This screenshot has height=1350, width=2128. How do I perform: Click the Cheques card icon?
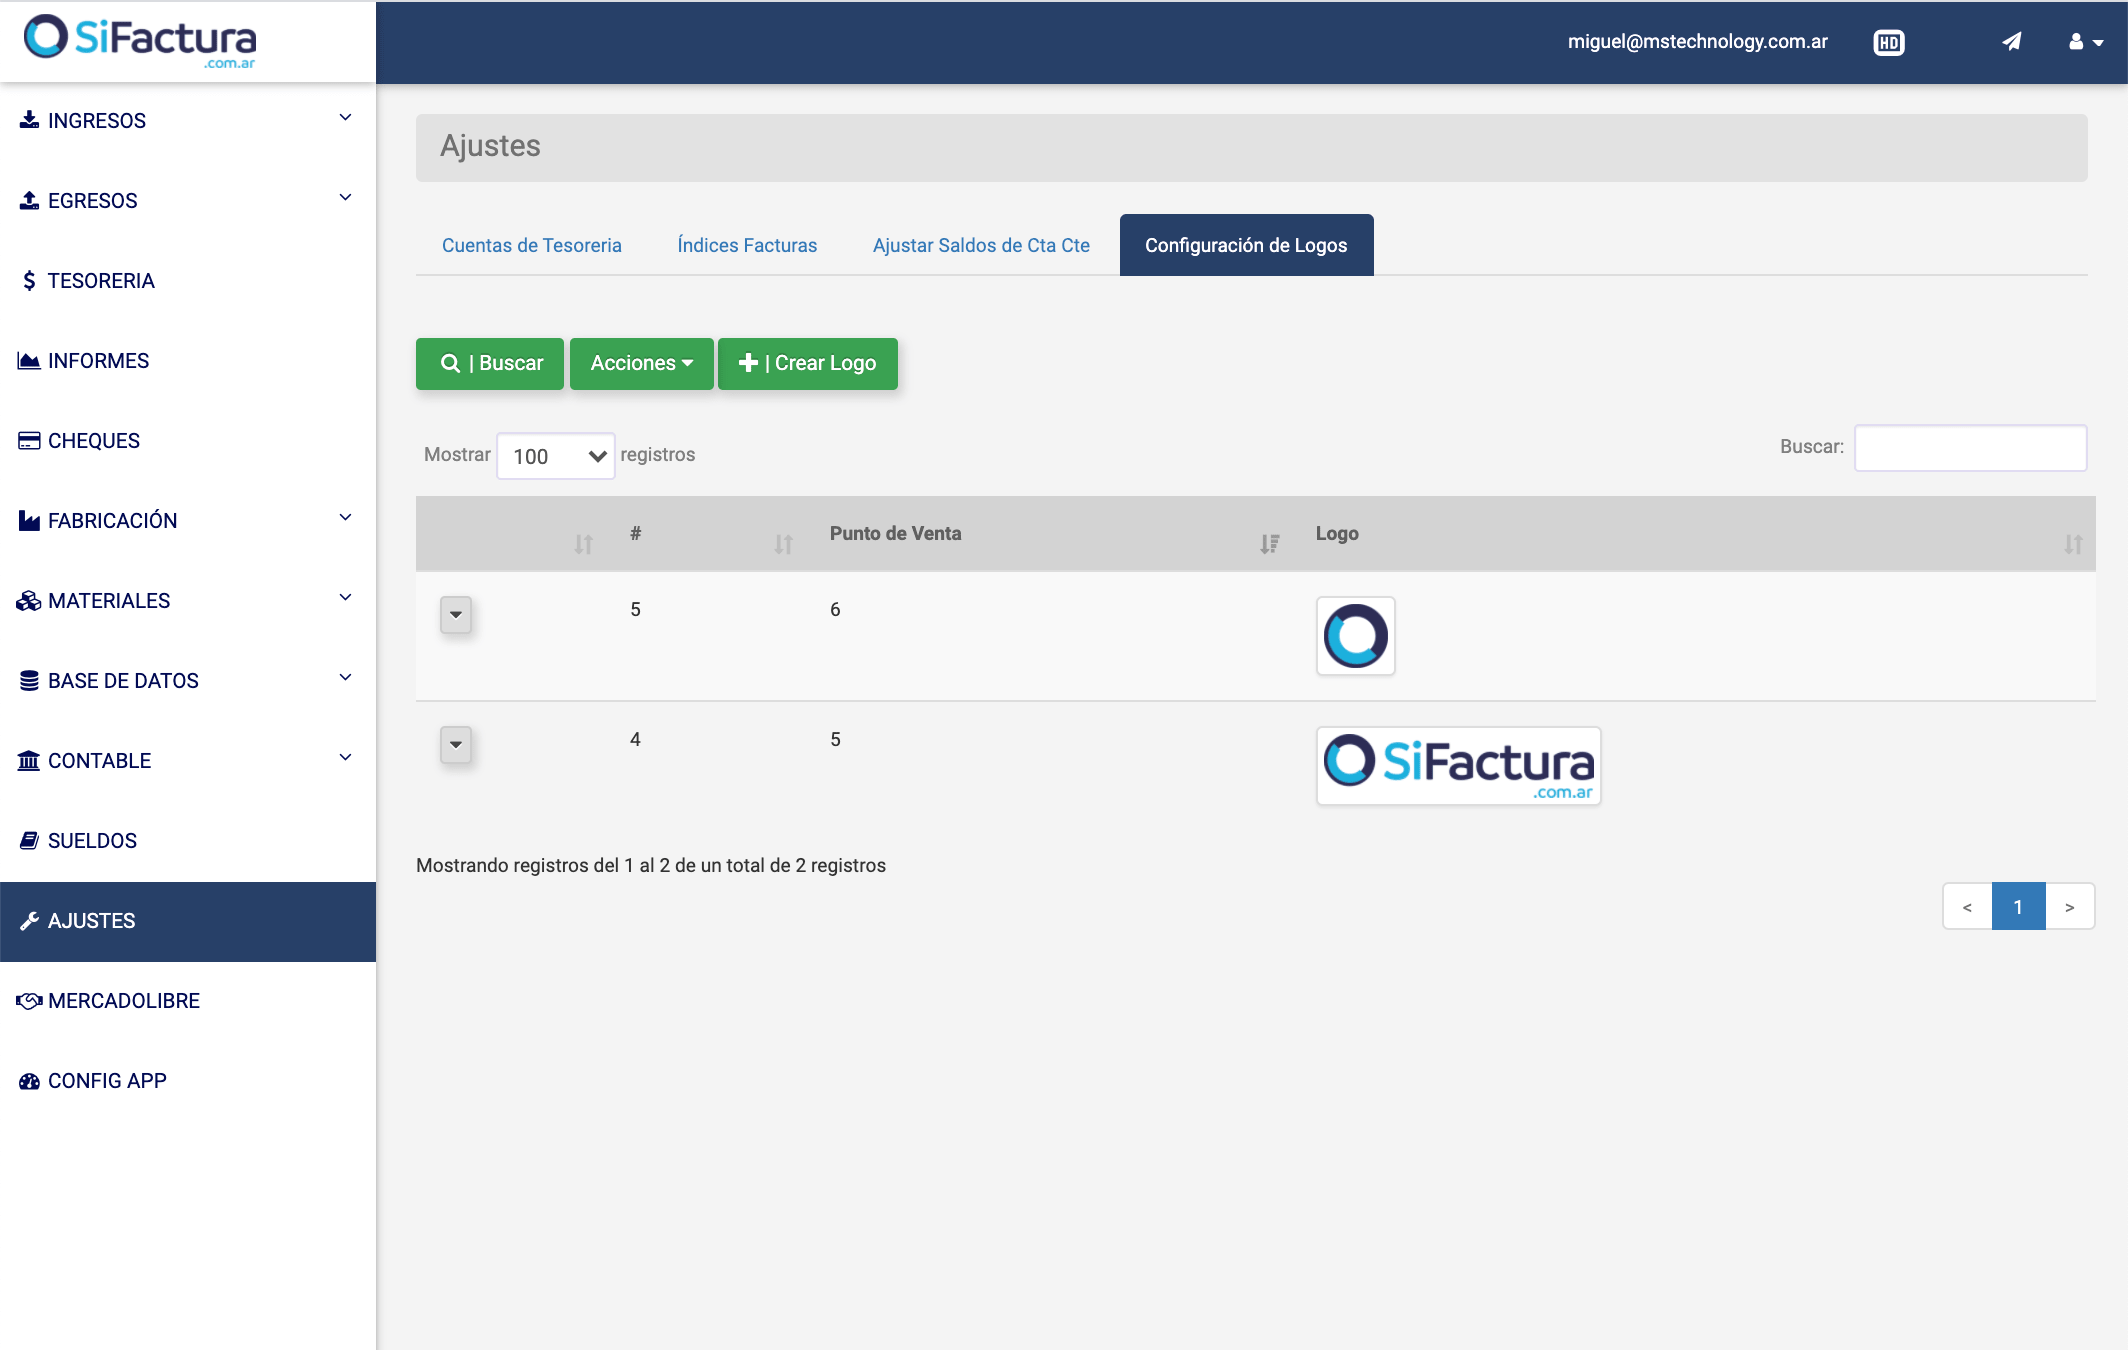point(29,440)
